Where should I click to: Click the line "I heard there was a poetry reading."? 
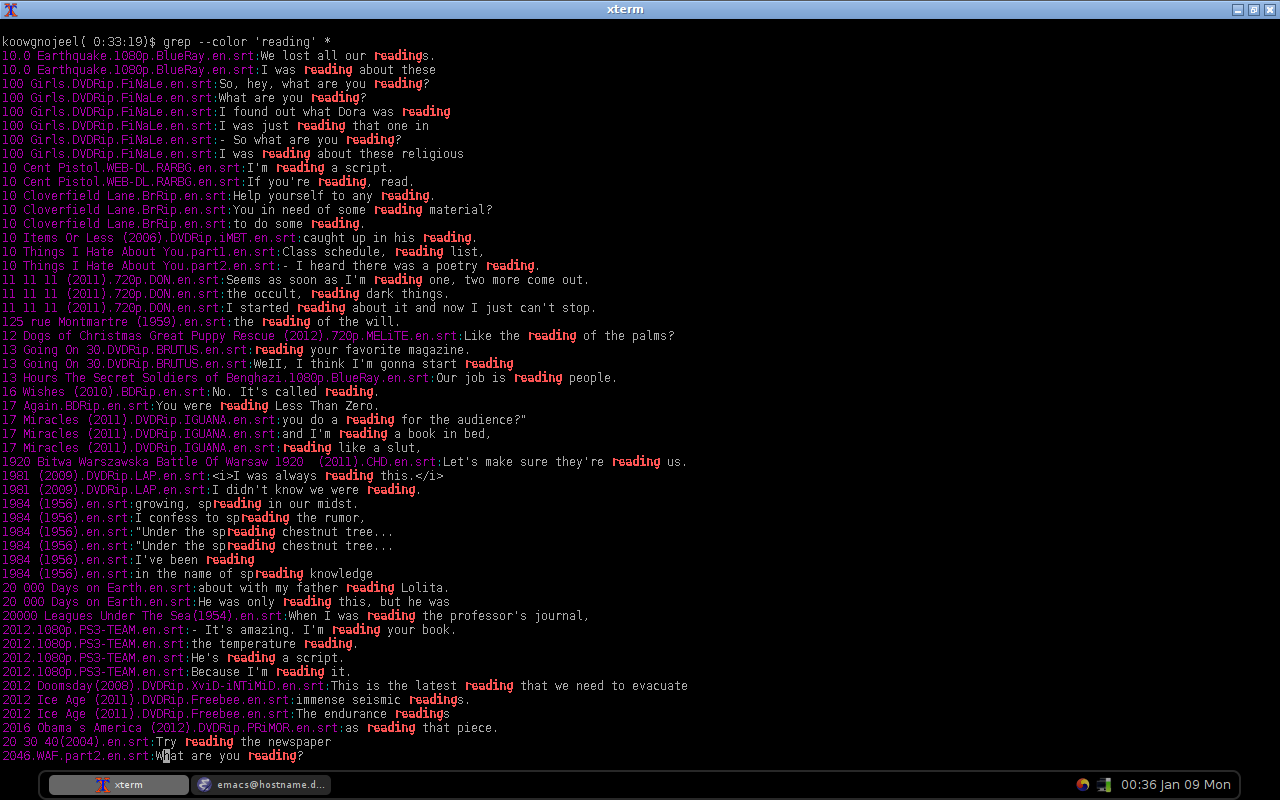(411, 266)
